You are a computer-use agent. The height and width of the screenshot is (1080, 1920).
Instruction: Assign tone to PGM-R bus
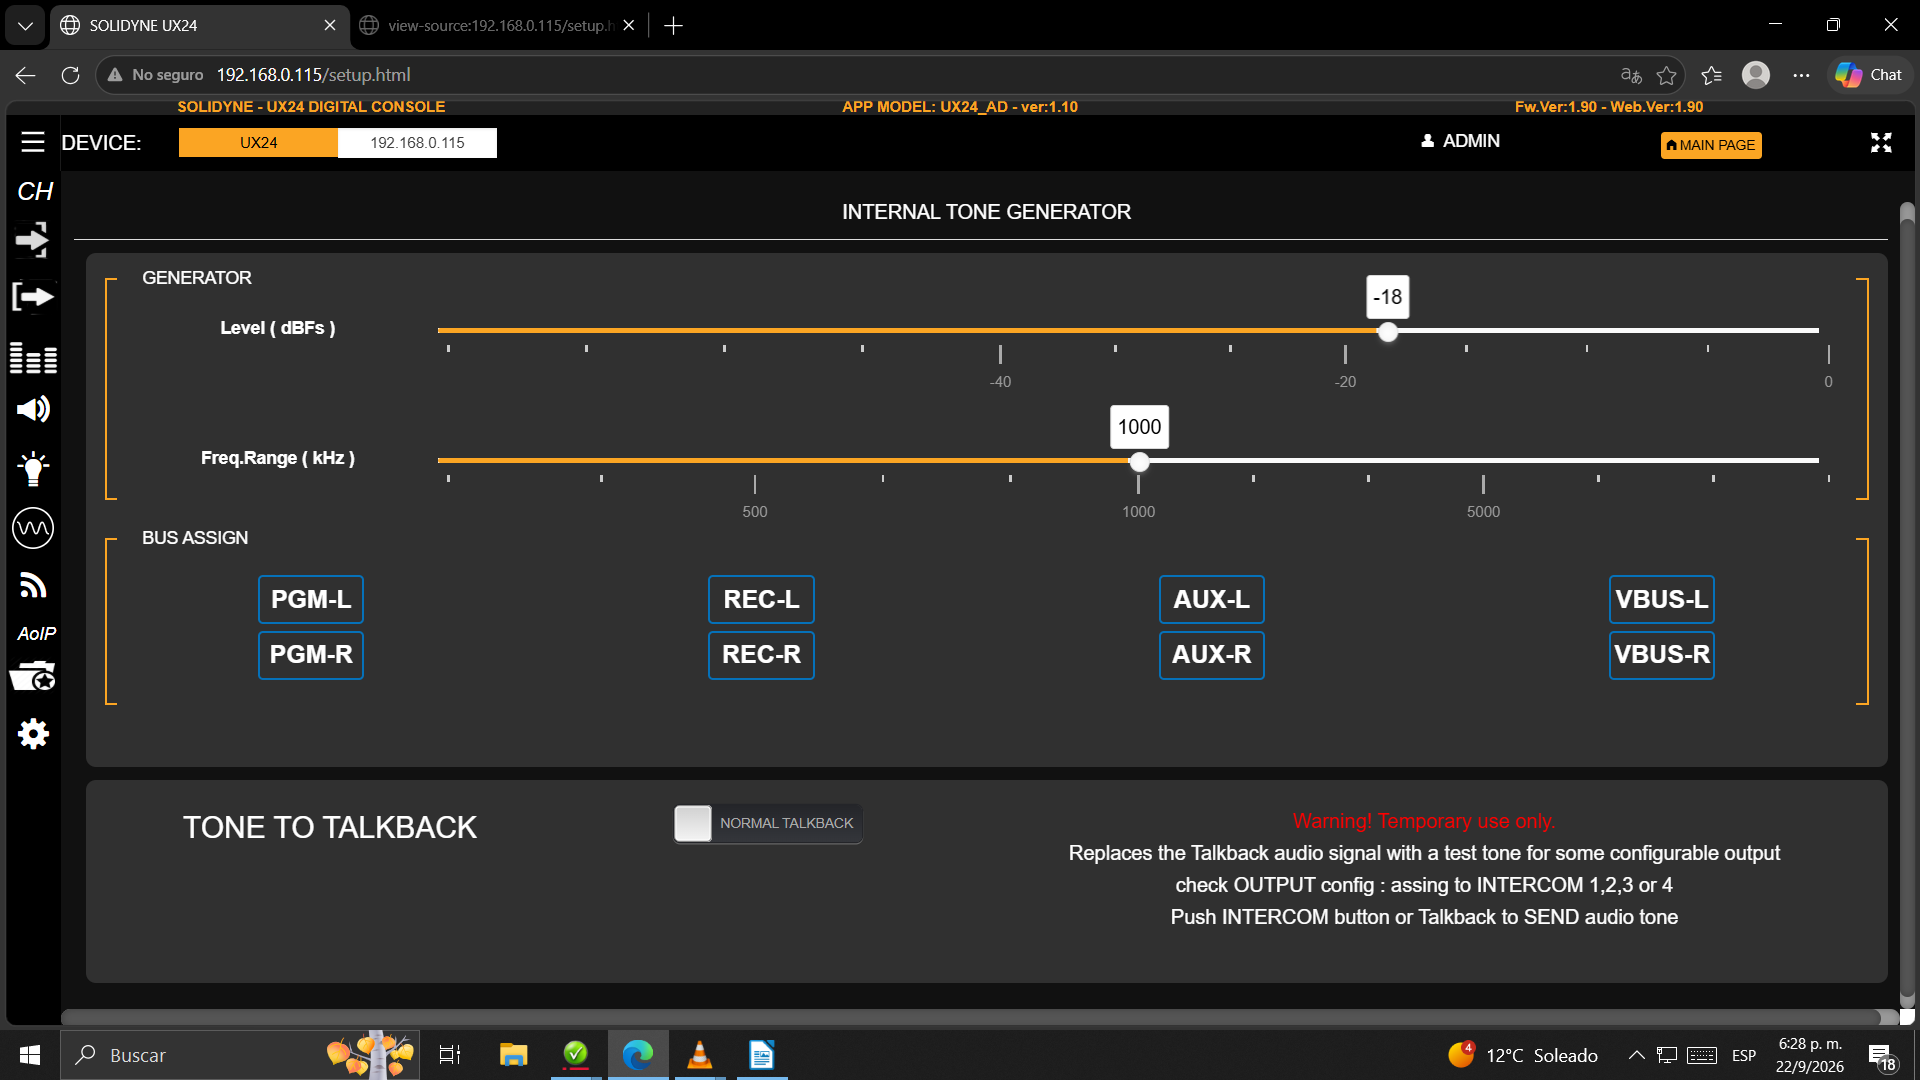(311, 655)
